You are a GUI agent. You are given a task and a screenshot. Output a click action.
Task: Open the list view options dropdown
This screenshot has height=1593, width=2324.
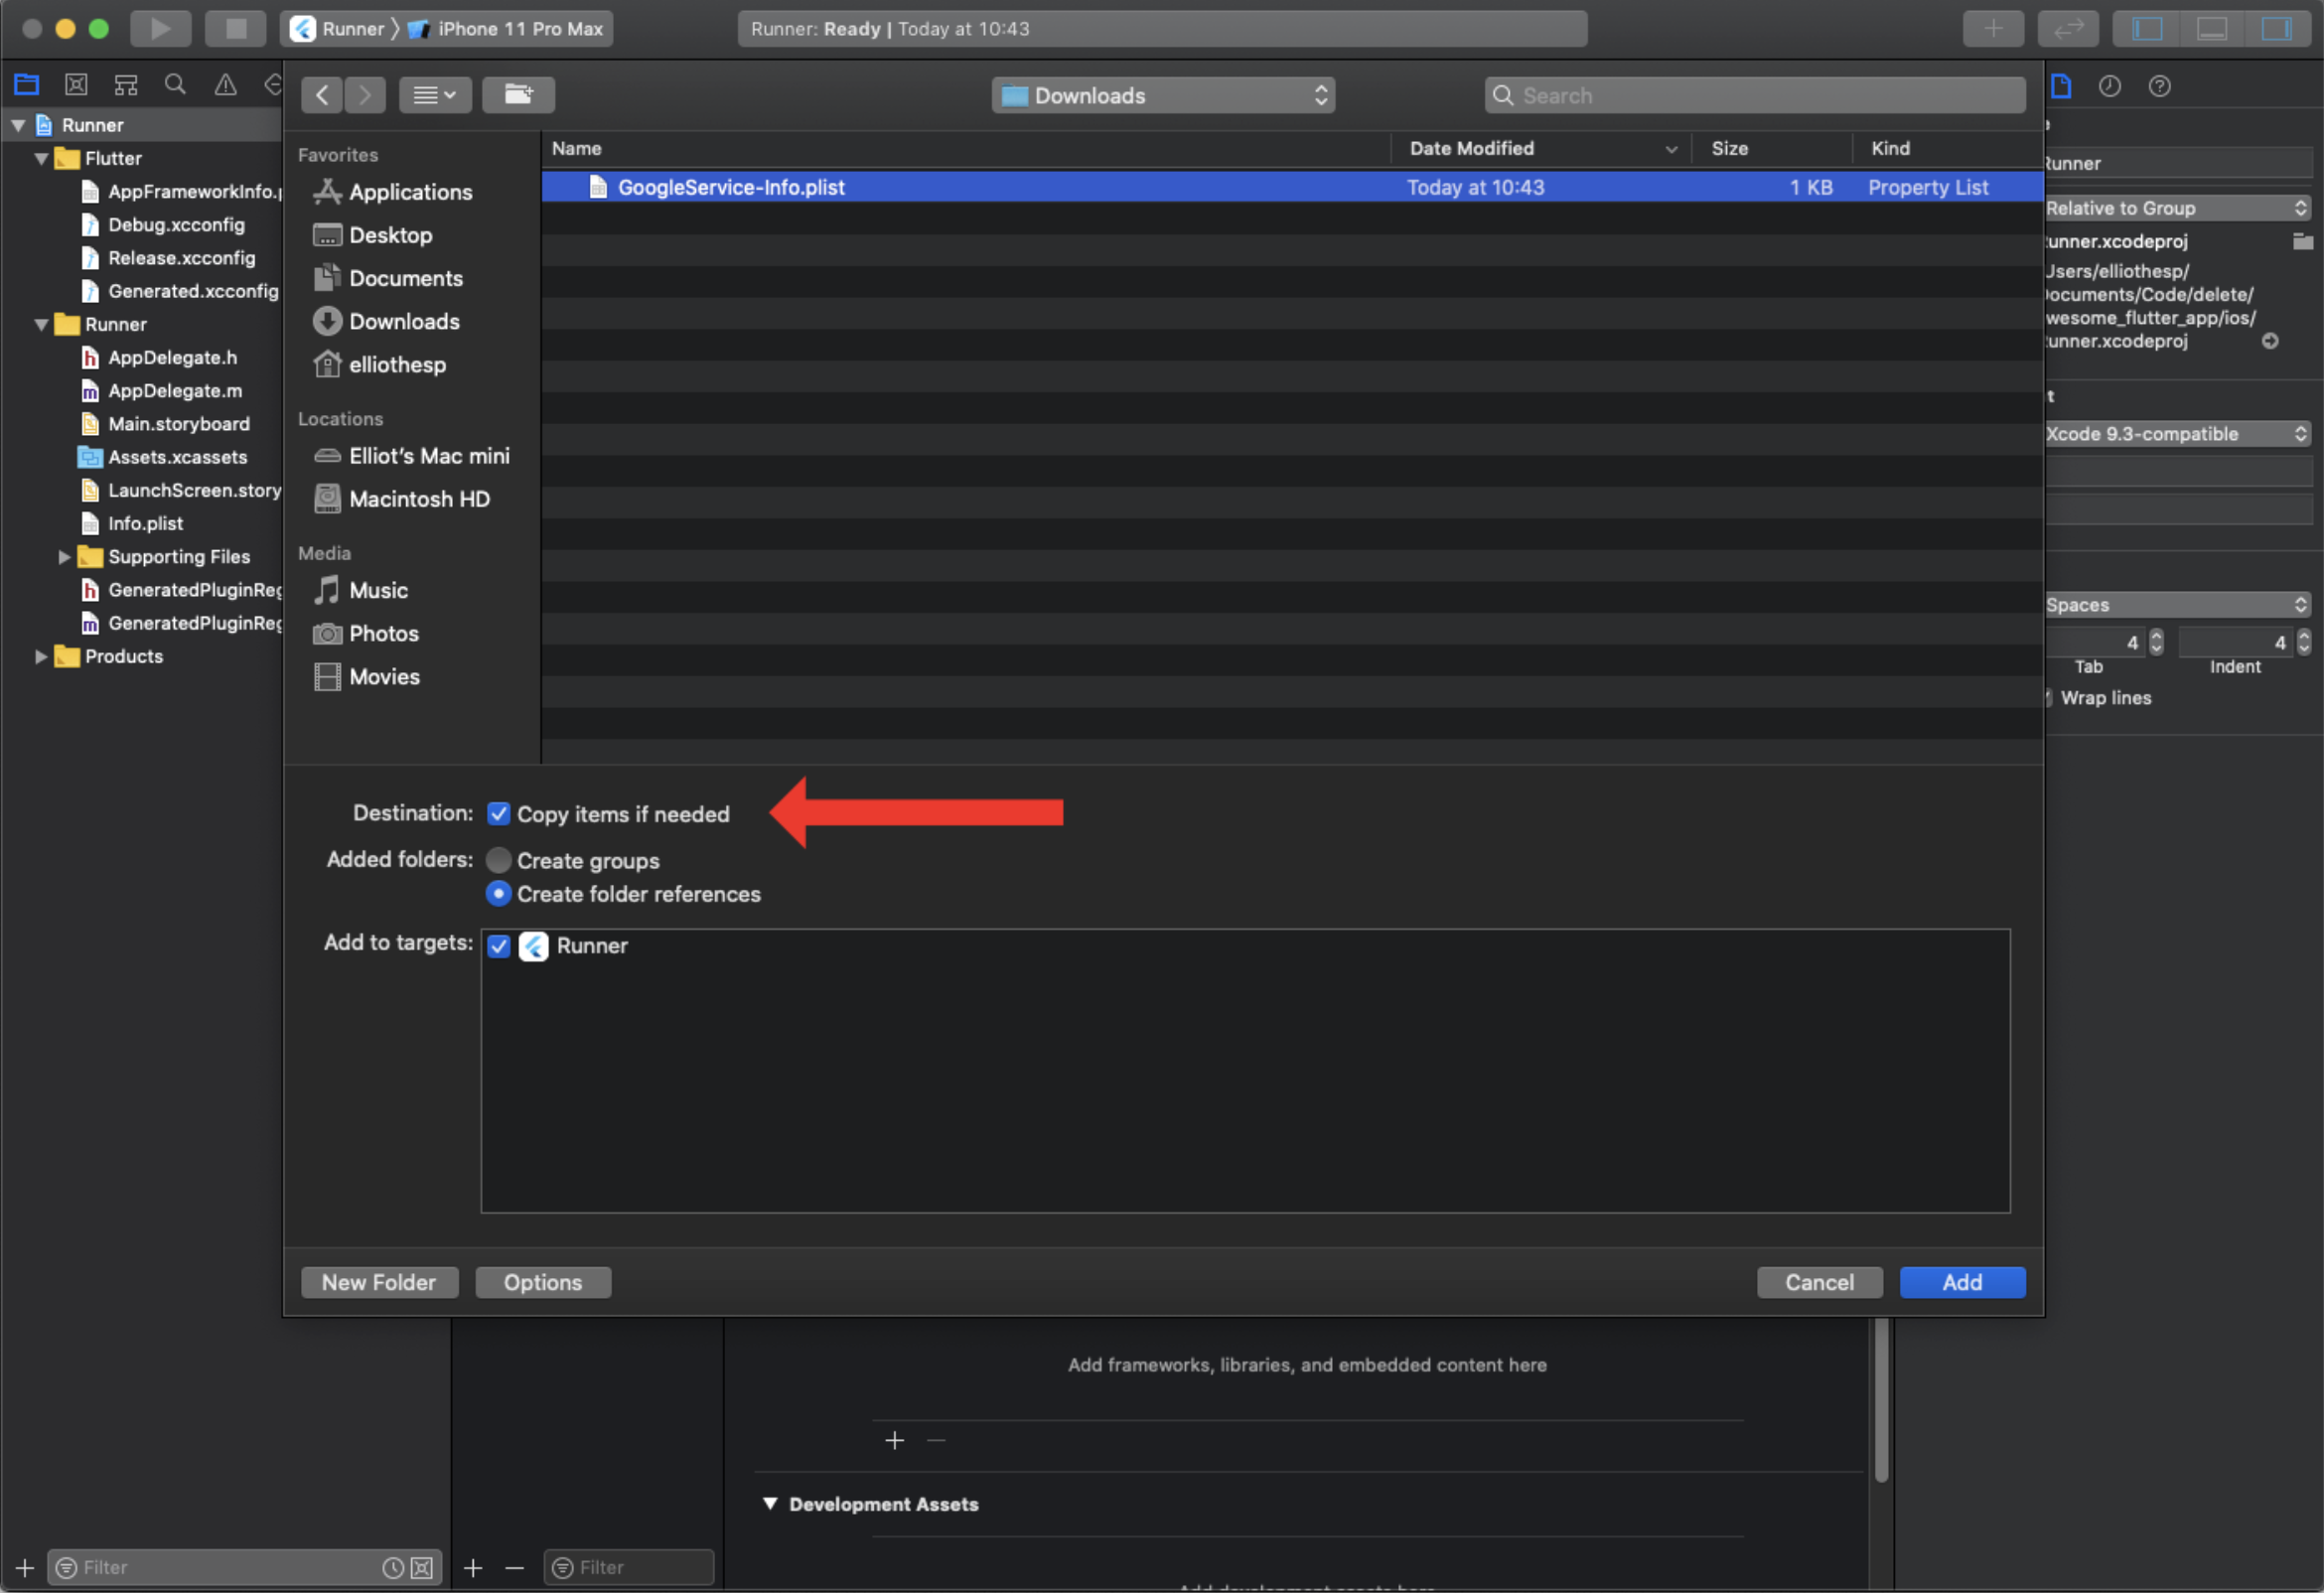pos(435,95)
